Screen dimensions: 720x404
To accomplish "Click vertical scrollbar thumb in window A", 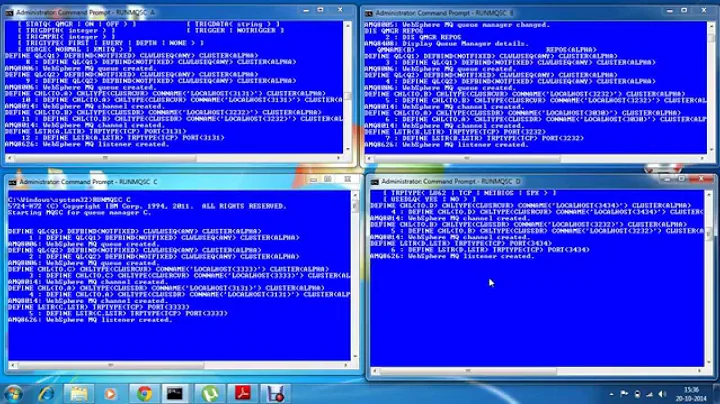I will (x=348, y=96).
